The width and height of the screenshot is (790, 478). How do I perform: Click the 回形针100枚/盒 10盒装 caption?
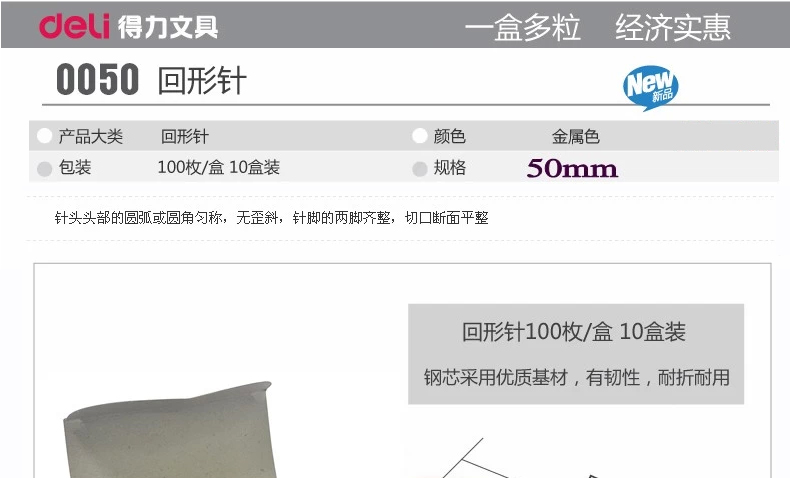point(574,332)
